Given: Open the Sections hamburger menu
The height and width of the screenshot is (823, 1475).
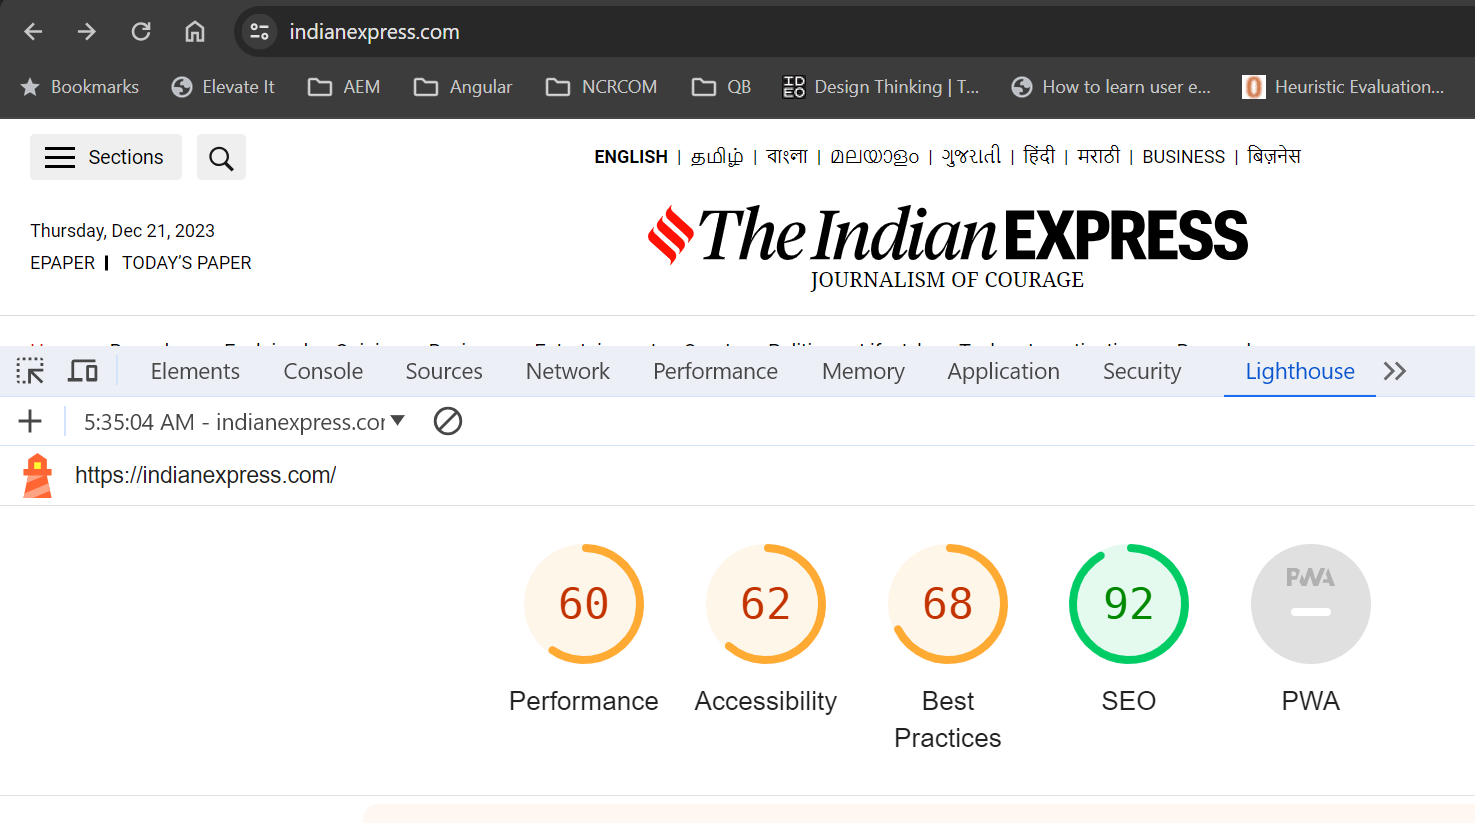Looking at the screenshot, I should point(106,158).
